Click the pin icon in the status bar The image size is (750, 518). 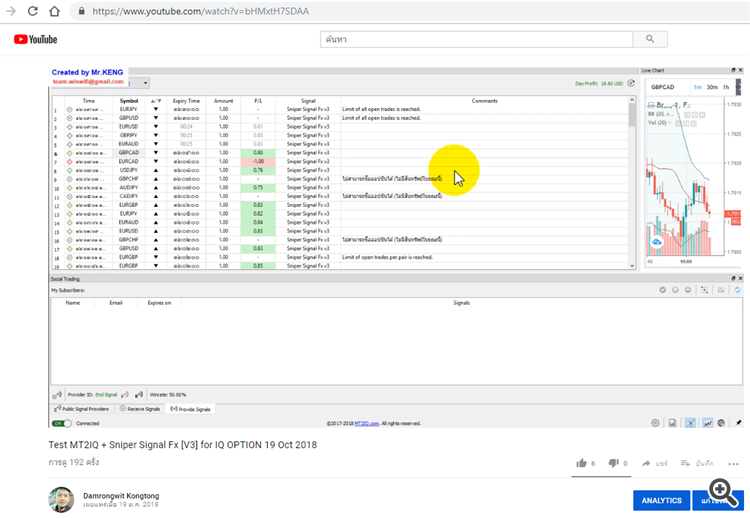pos(738,423)
